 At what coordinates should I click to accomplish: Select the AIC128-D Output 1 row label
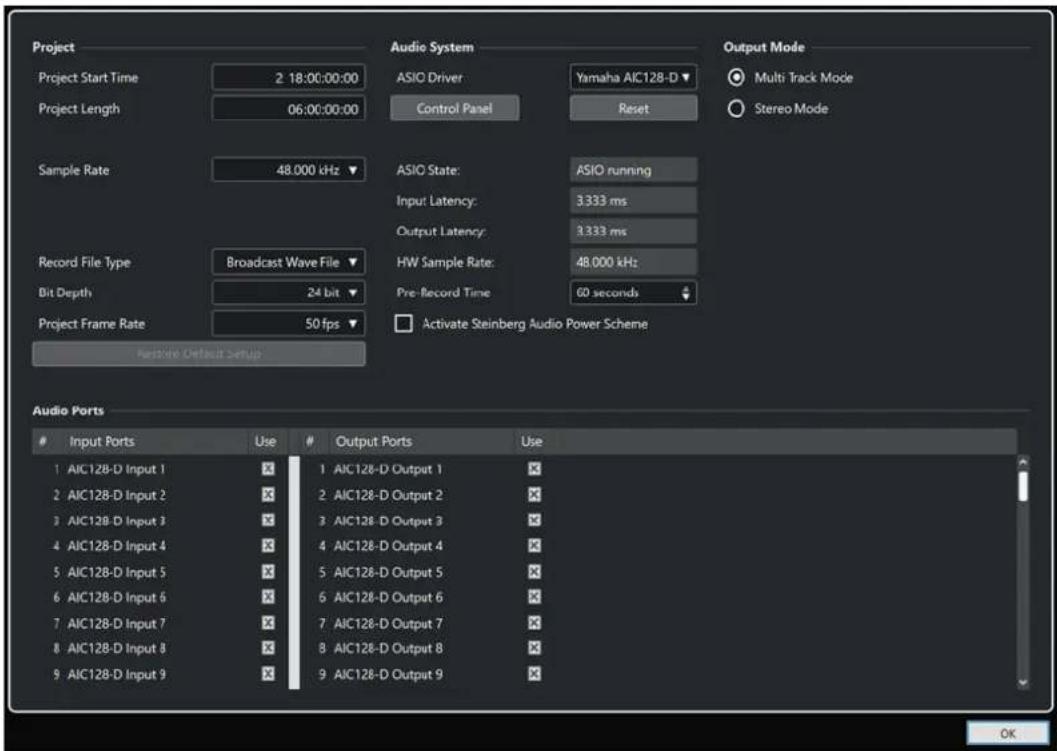tap(388, 469)
